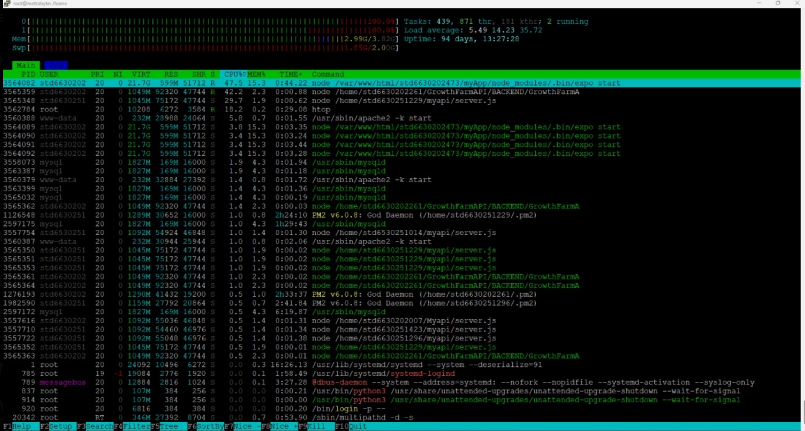Click the Command column header

tap(330, 74)
